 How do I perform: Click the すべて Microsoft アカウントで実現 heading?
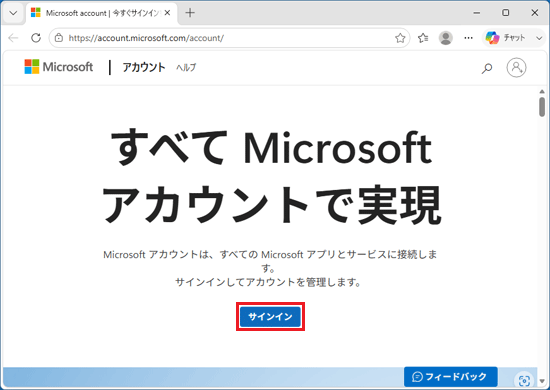tap(271, 176)
